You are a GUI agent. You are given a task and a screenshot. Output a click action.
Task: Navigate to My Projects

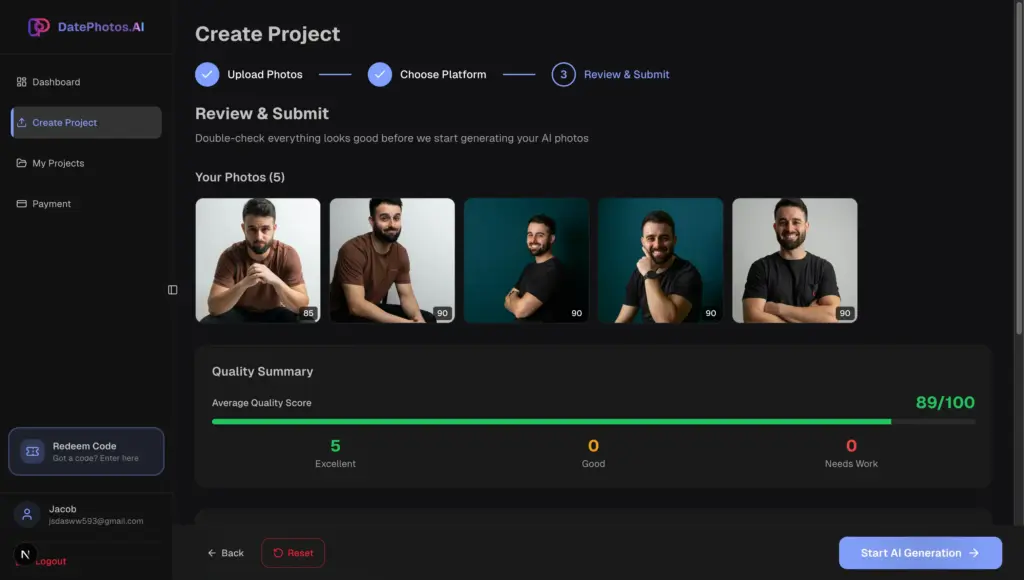point(60,163)
